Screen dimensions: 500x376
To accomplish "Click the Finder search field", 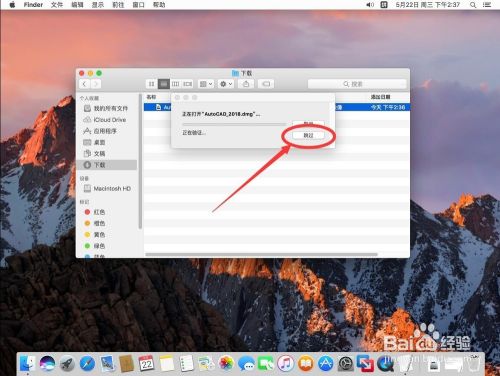I will [x=357, y=84].
